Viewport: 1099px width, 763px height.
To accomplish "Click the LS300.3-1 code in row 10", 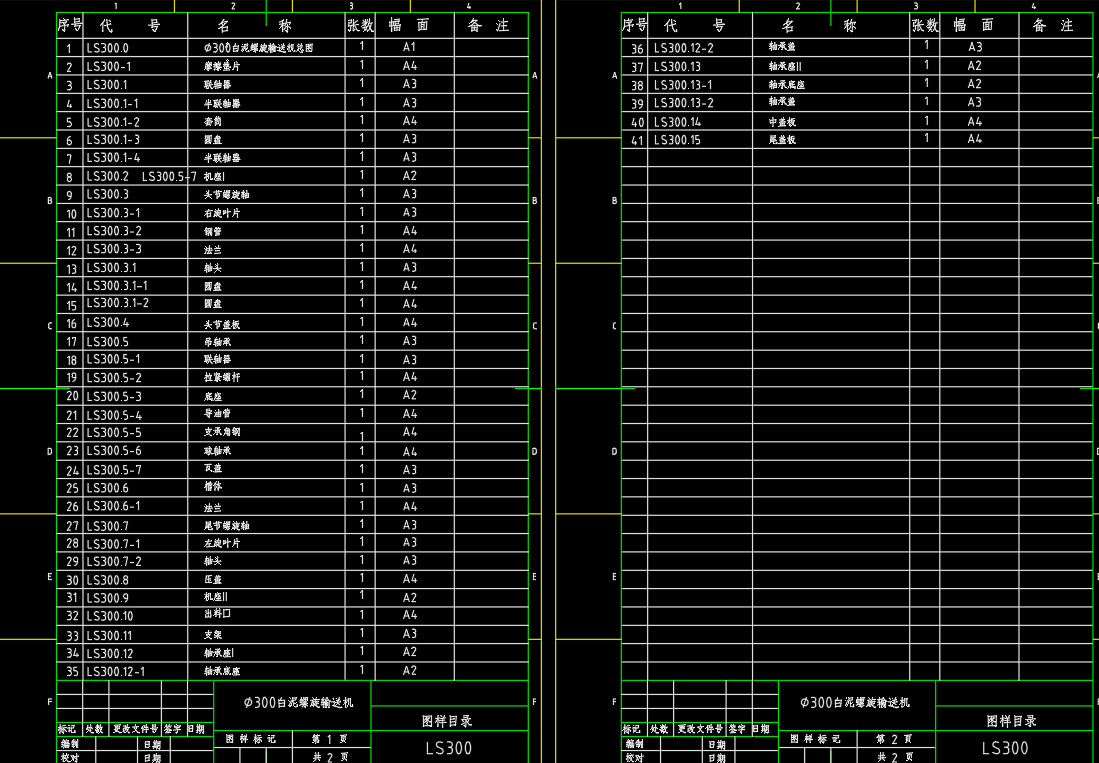I will tap(113, 213).
